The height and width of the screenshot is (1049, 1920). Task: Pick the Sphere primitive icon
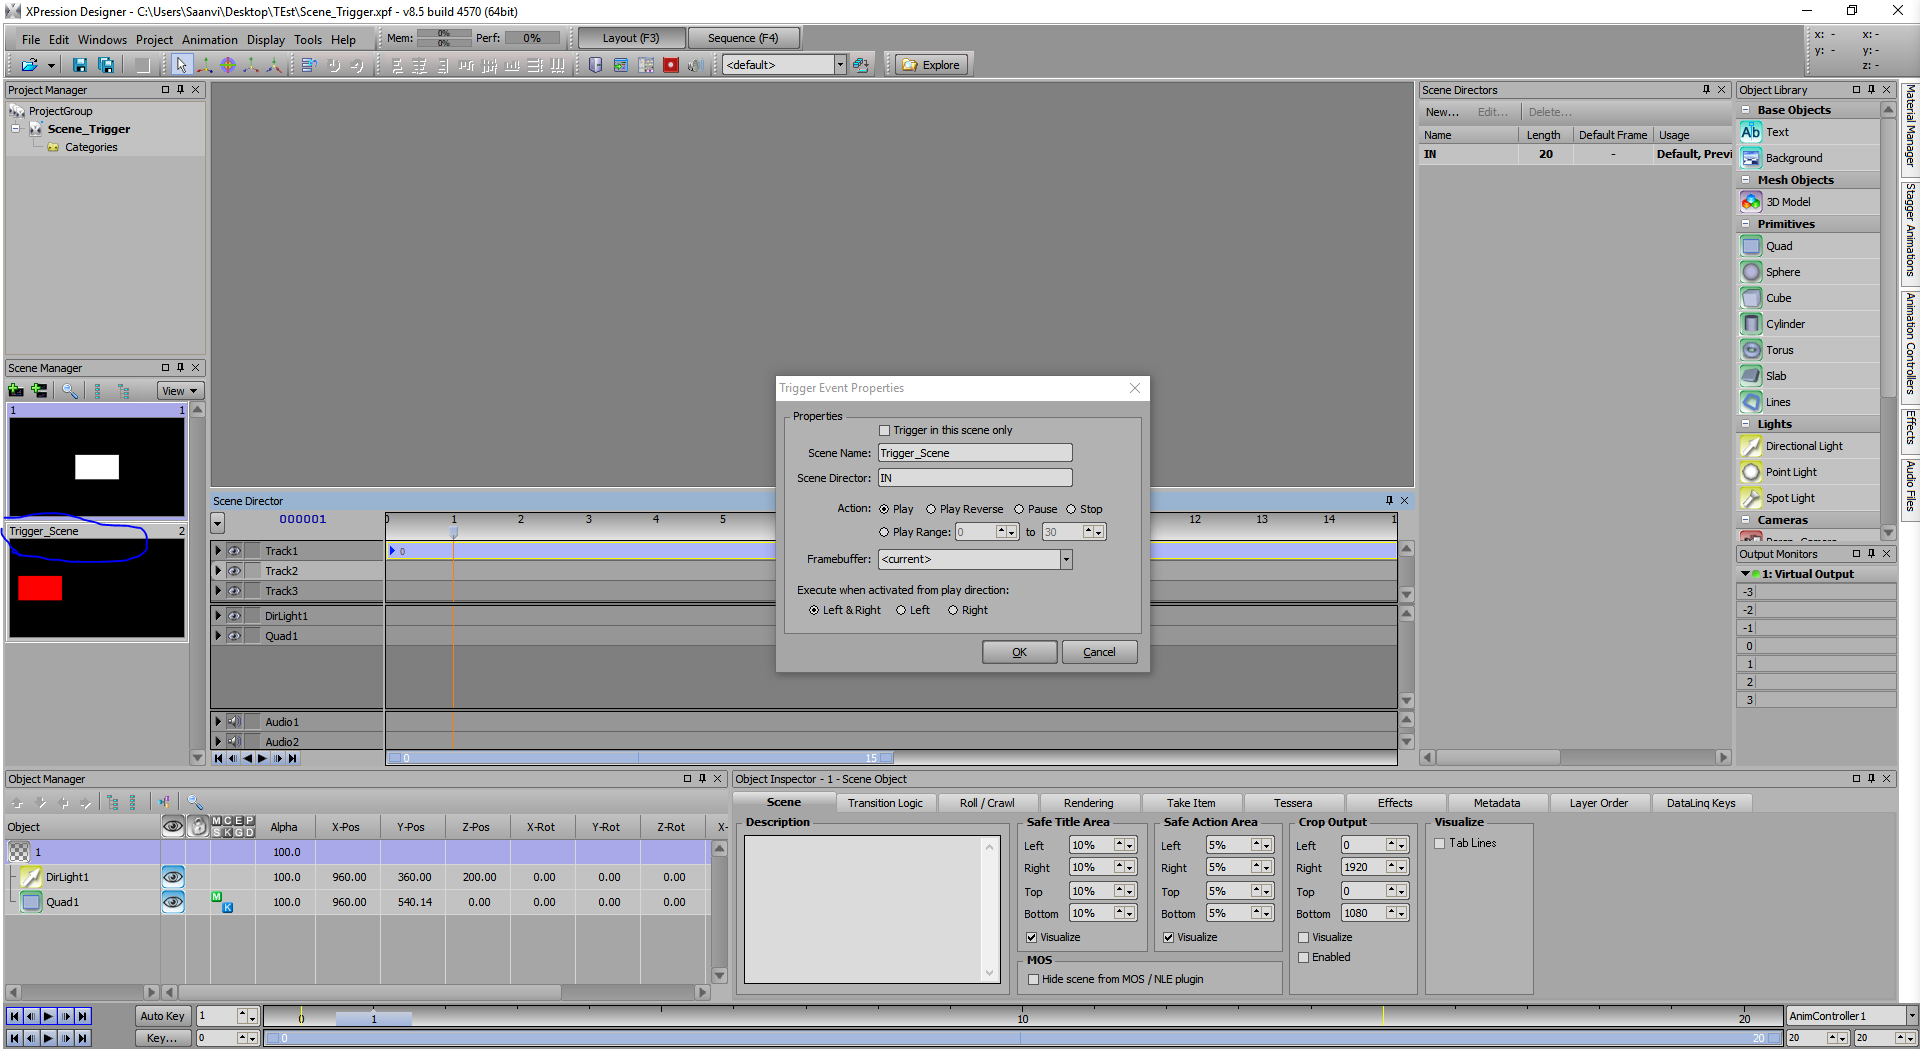[x=1751, y=272]
